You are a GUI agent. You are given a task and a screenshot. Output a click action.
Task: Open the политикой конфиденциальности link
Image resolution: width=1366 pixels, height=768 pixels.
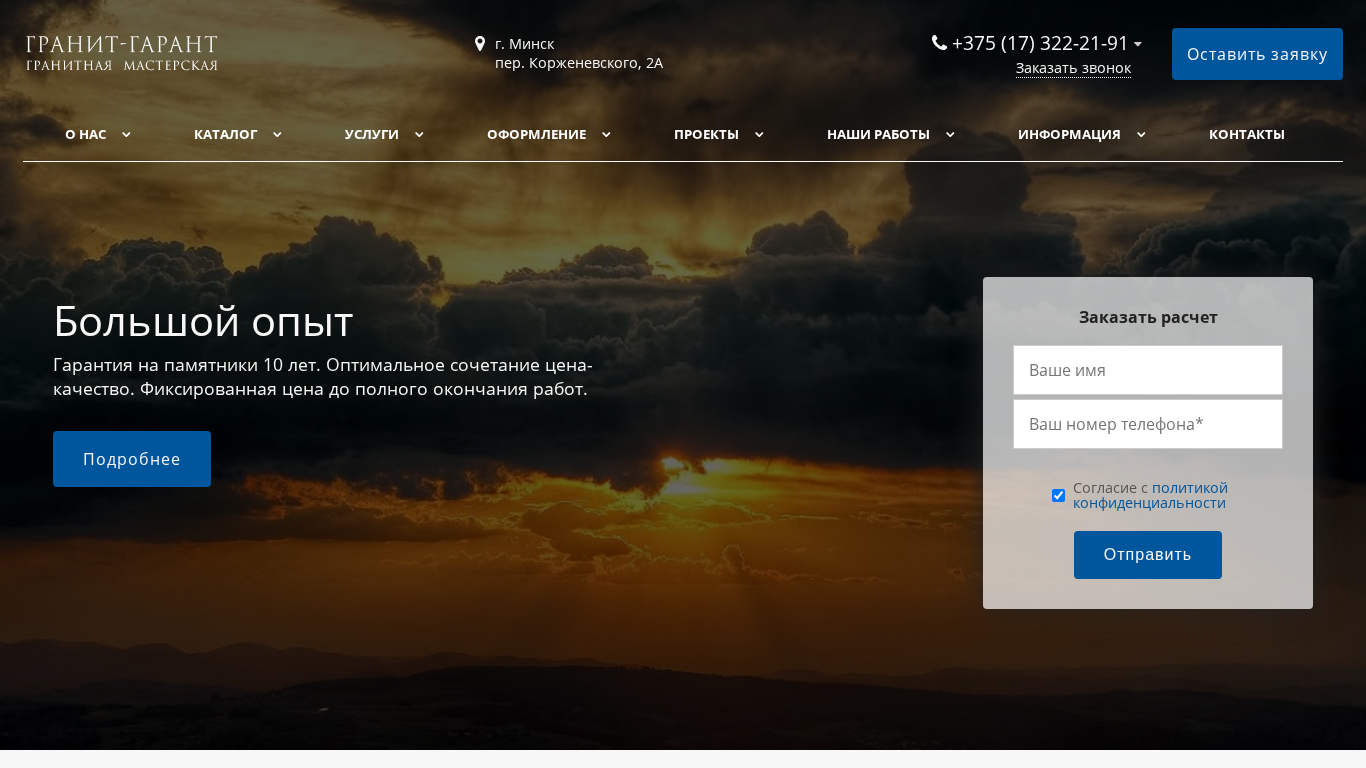click(1150, 495)
